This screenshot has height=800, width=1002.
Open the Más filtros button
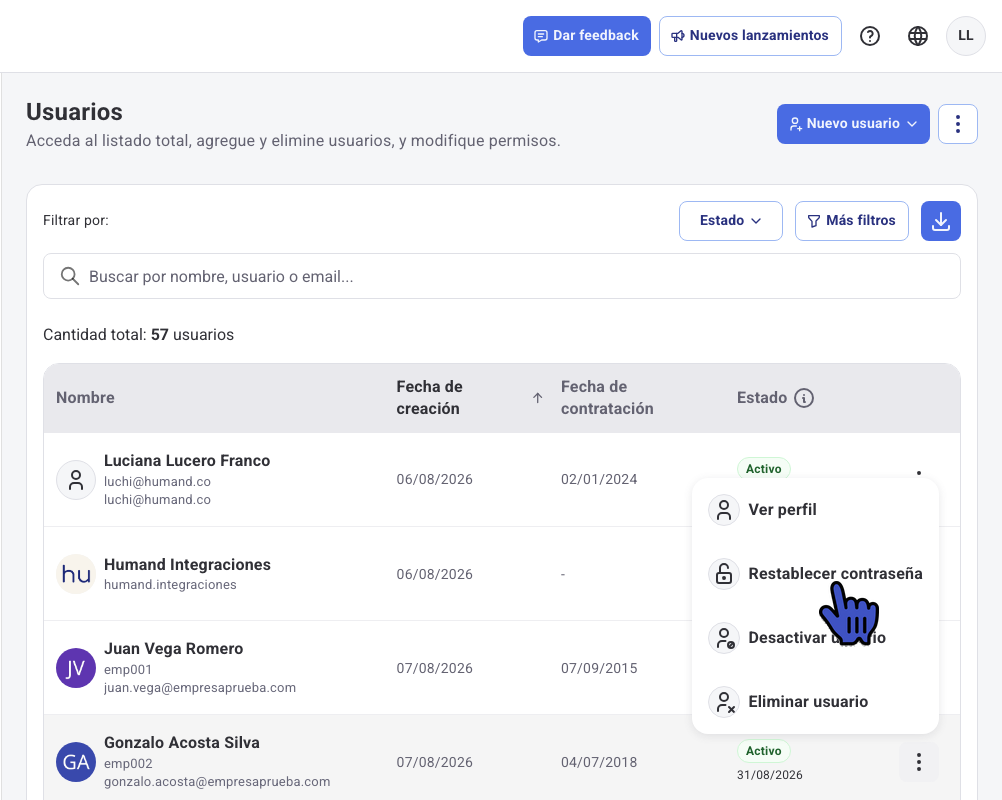852,221
